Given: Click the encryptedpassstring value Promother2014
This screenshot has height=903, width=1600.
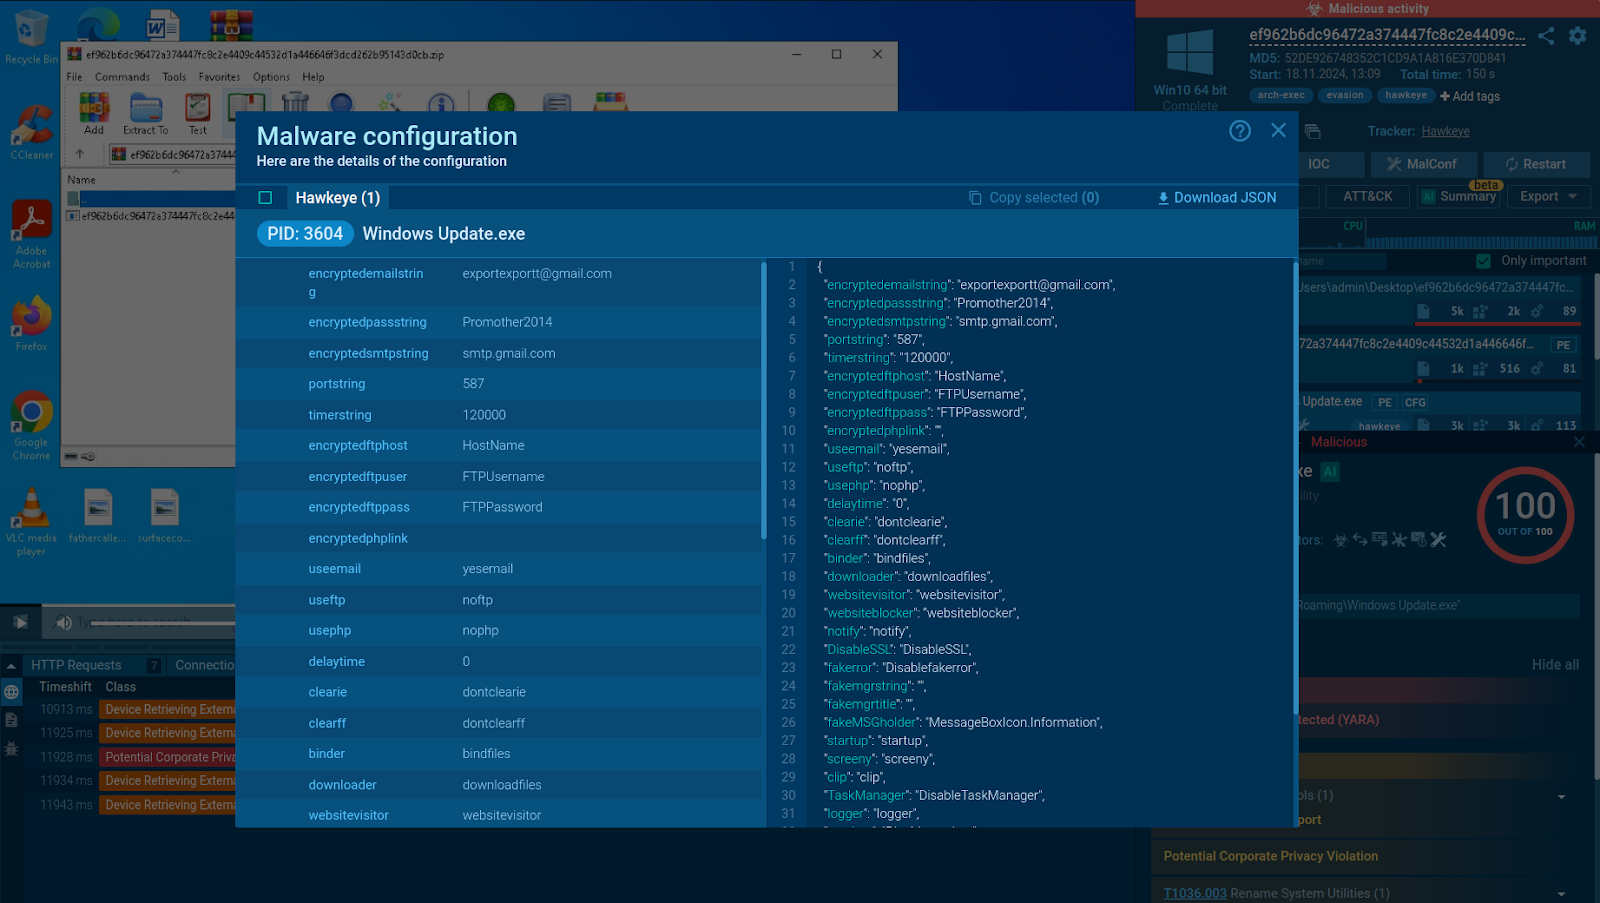Looking at the screenshot, I should [507, 322].
